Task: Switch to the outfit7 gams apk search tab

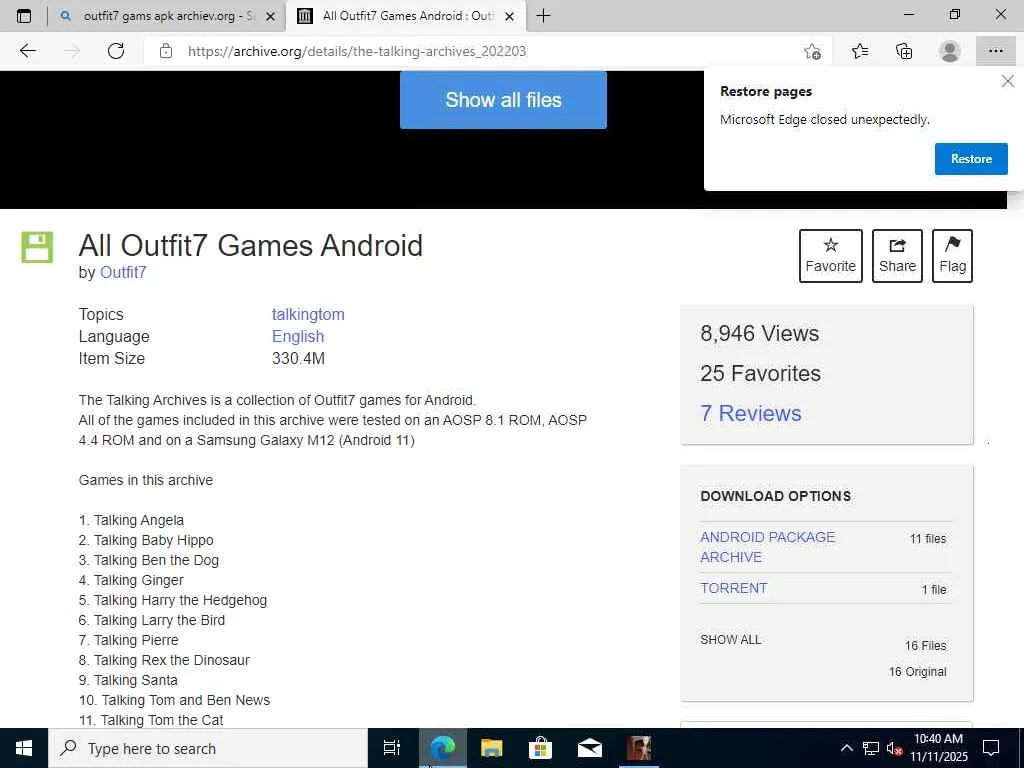Action: (x=168, y=16)
